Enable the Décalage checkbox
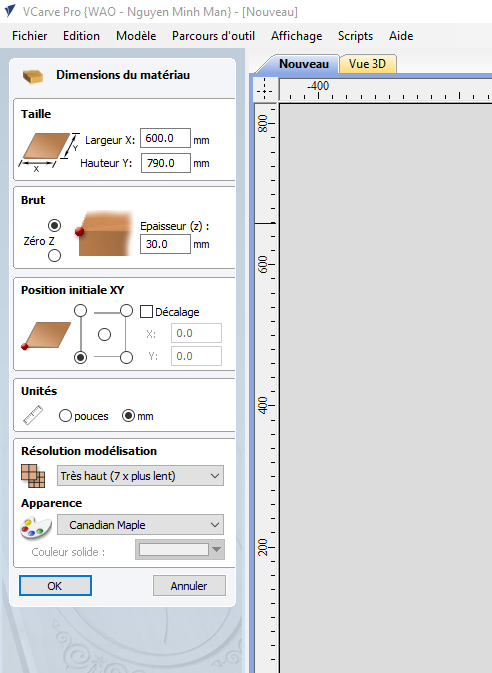 (x=146, y=312)
